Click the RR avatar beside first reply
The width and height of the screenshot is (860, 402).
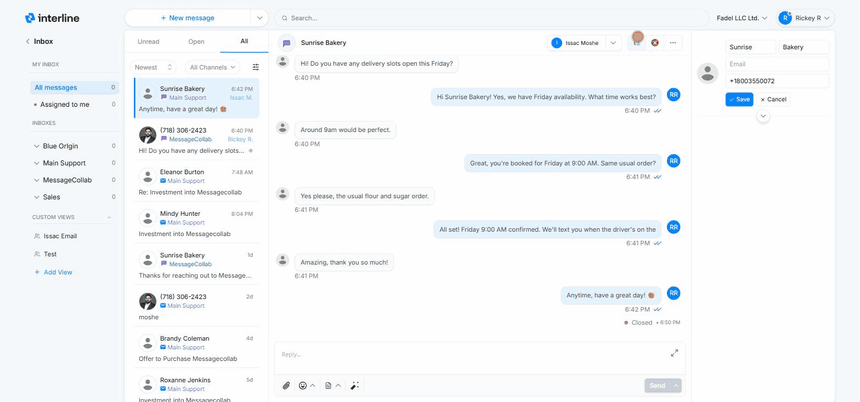tap(674, 95)
